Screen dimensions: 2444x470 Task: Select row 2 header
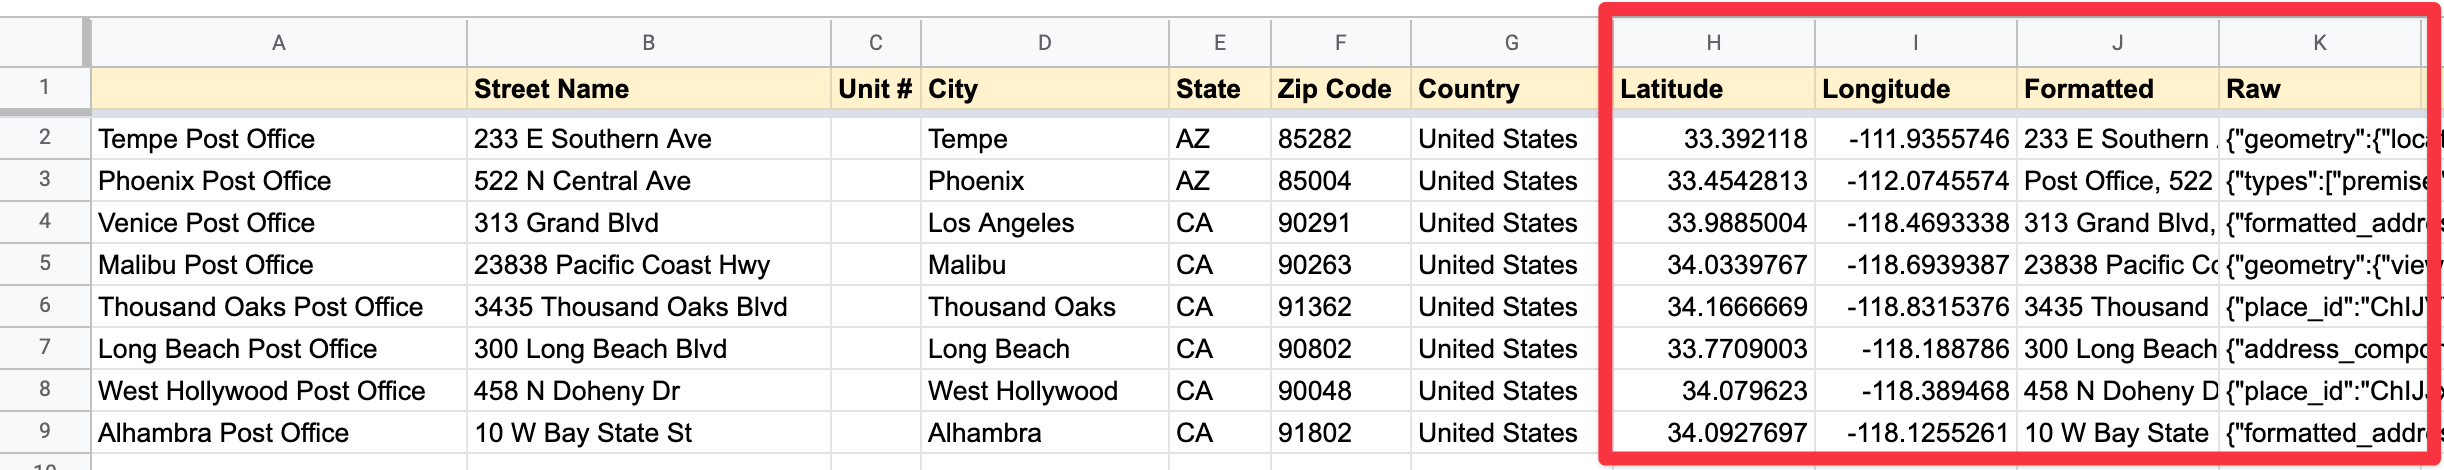[x=45, y=137]
